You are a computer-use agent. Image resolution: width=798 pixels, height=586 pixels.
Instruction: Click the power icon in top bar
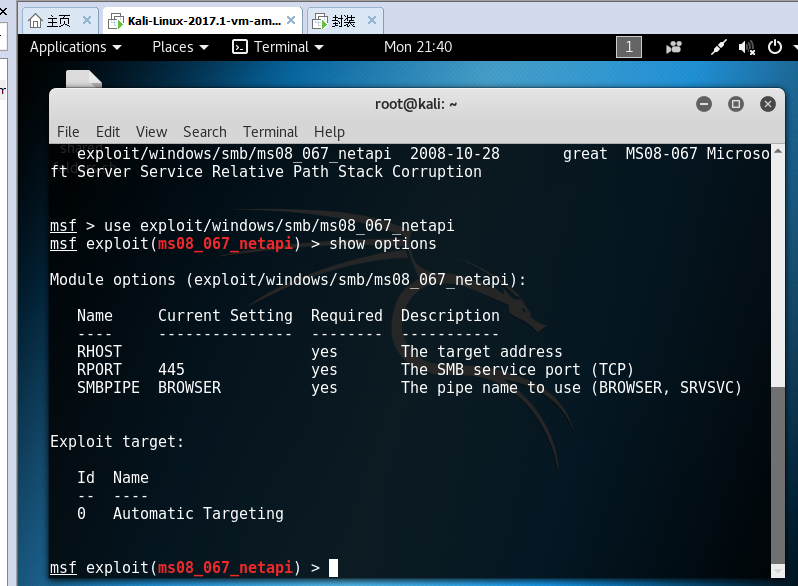775,47
